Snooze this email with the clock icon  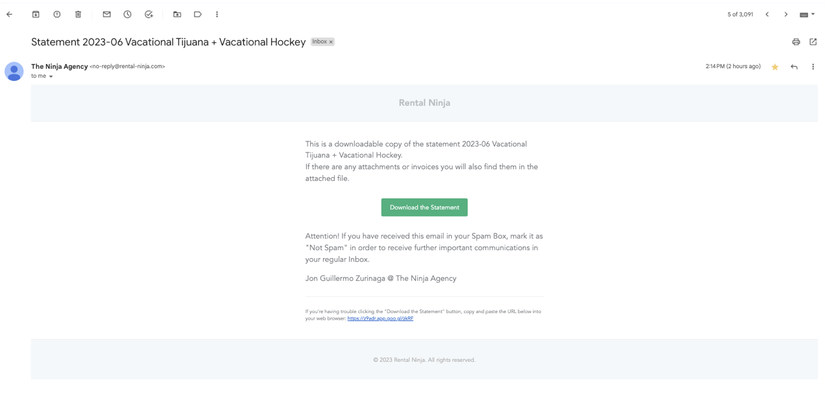[128, 14]
